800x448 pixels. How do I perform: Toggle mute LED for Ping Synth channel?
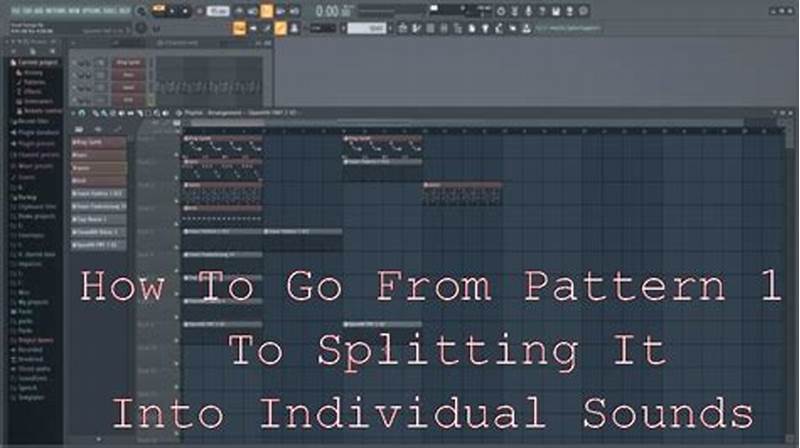(74, 63)
